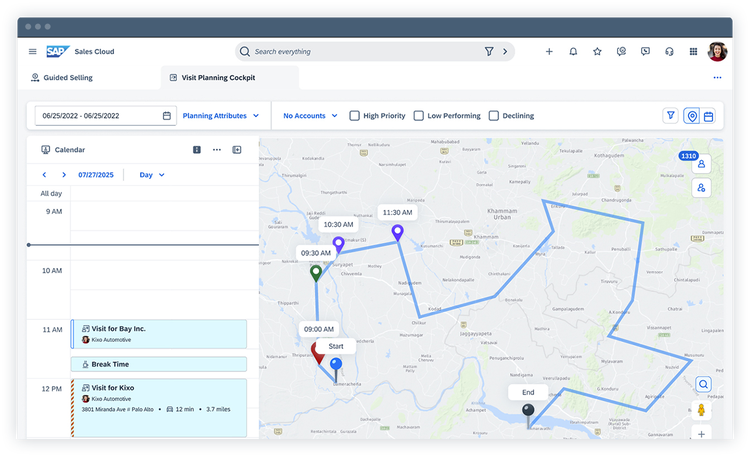Image resolution: width=750 pixels, height=456 pixels.
Task: Open Visit for Bay Inc. appointment
Action: tap(159, 334)
